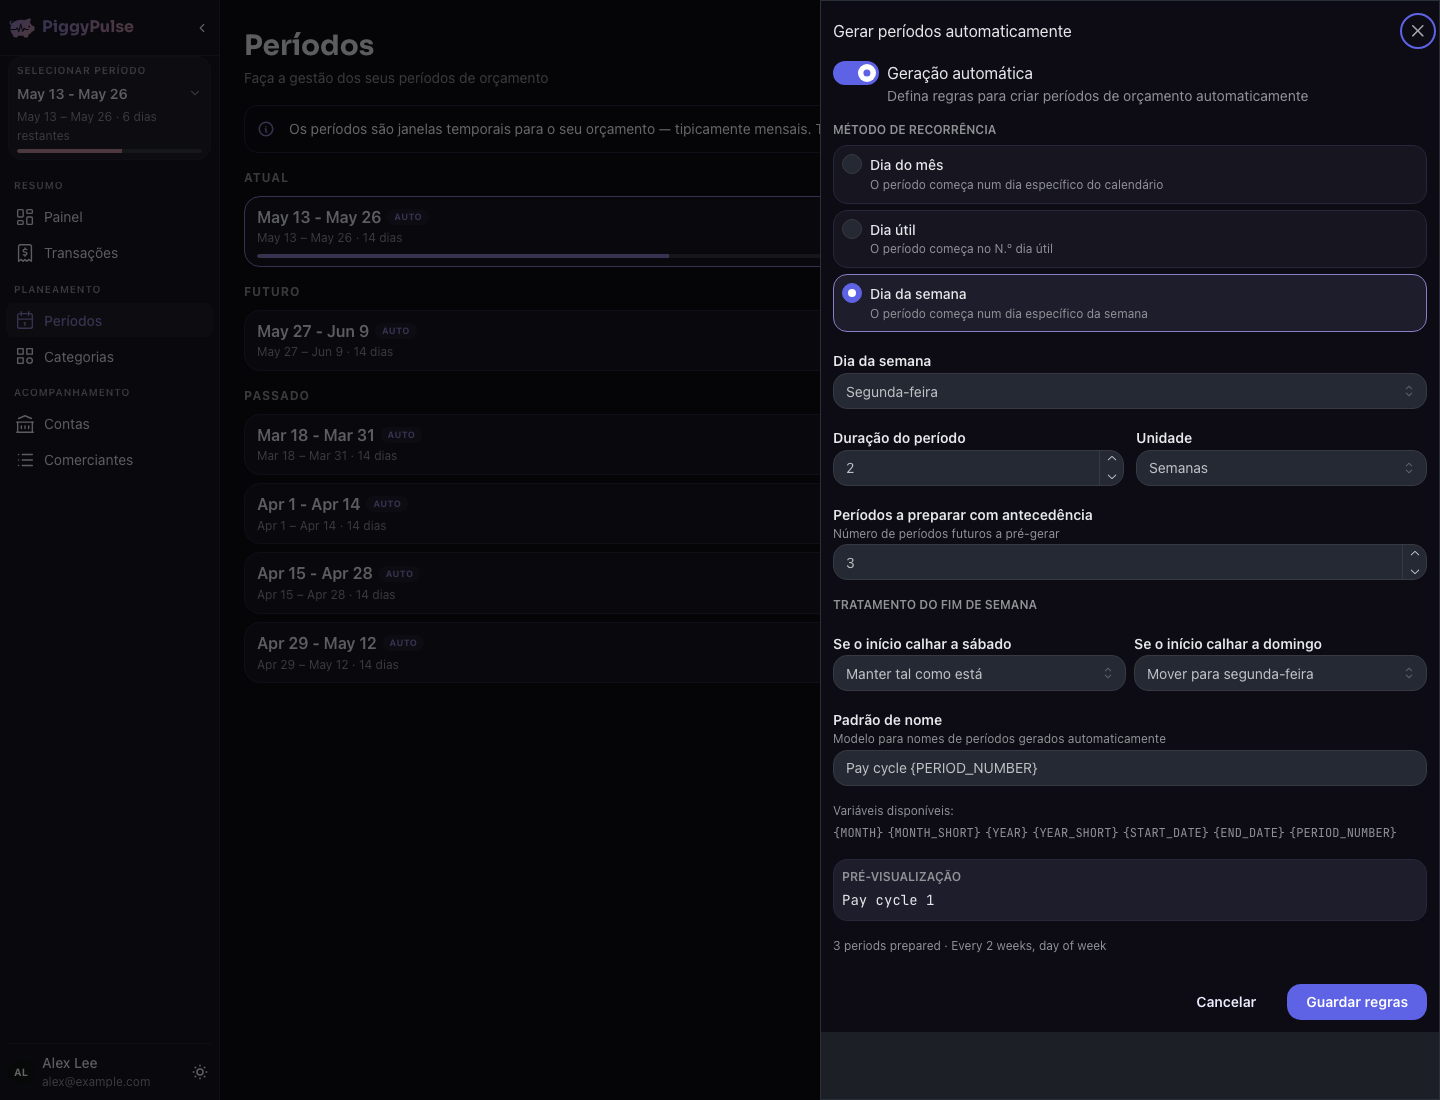
Task: Go to Painel in the sidebar
Action: [x=109, y=217]
